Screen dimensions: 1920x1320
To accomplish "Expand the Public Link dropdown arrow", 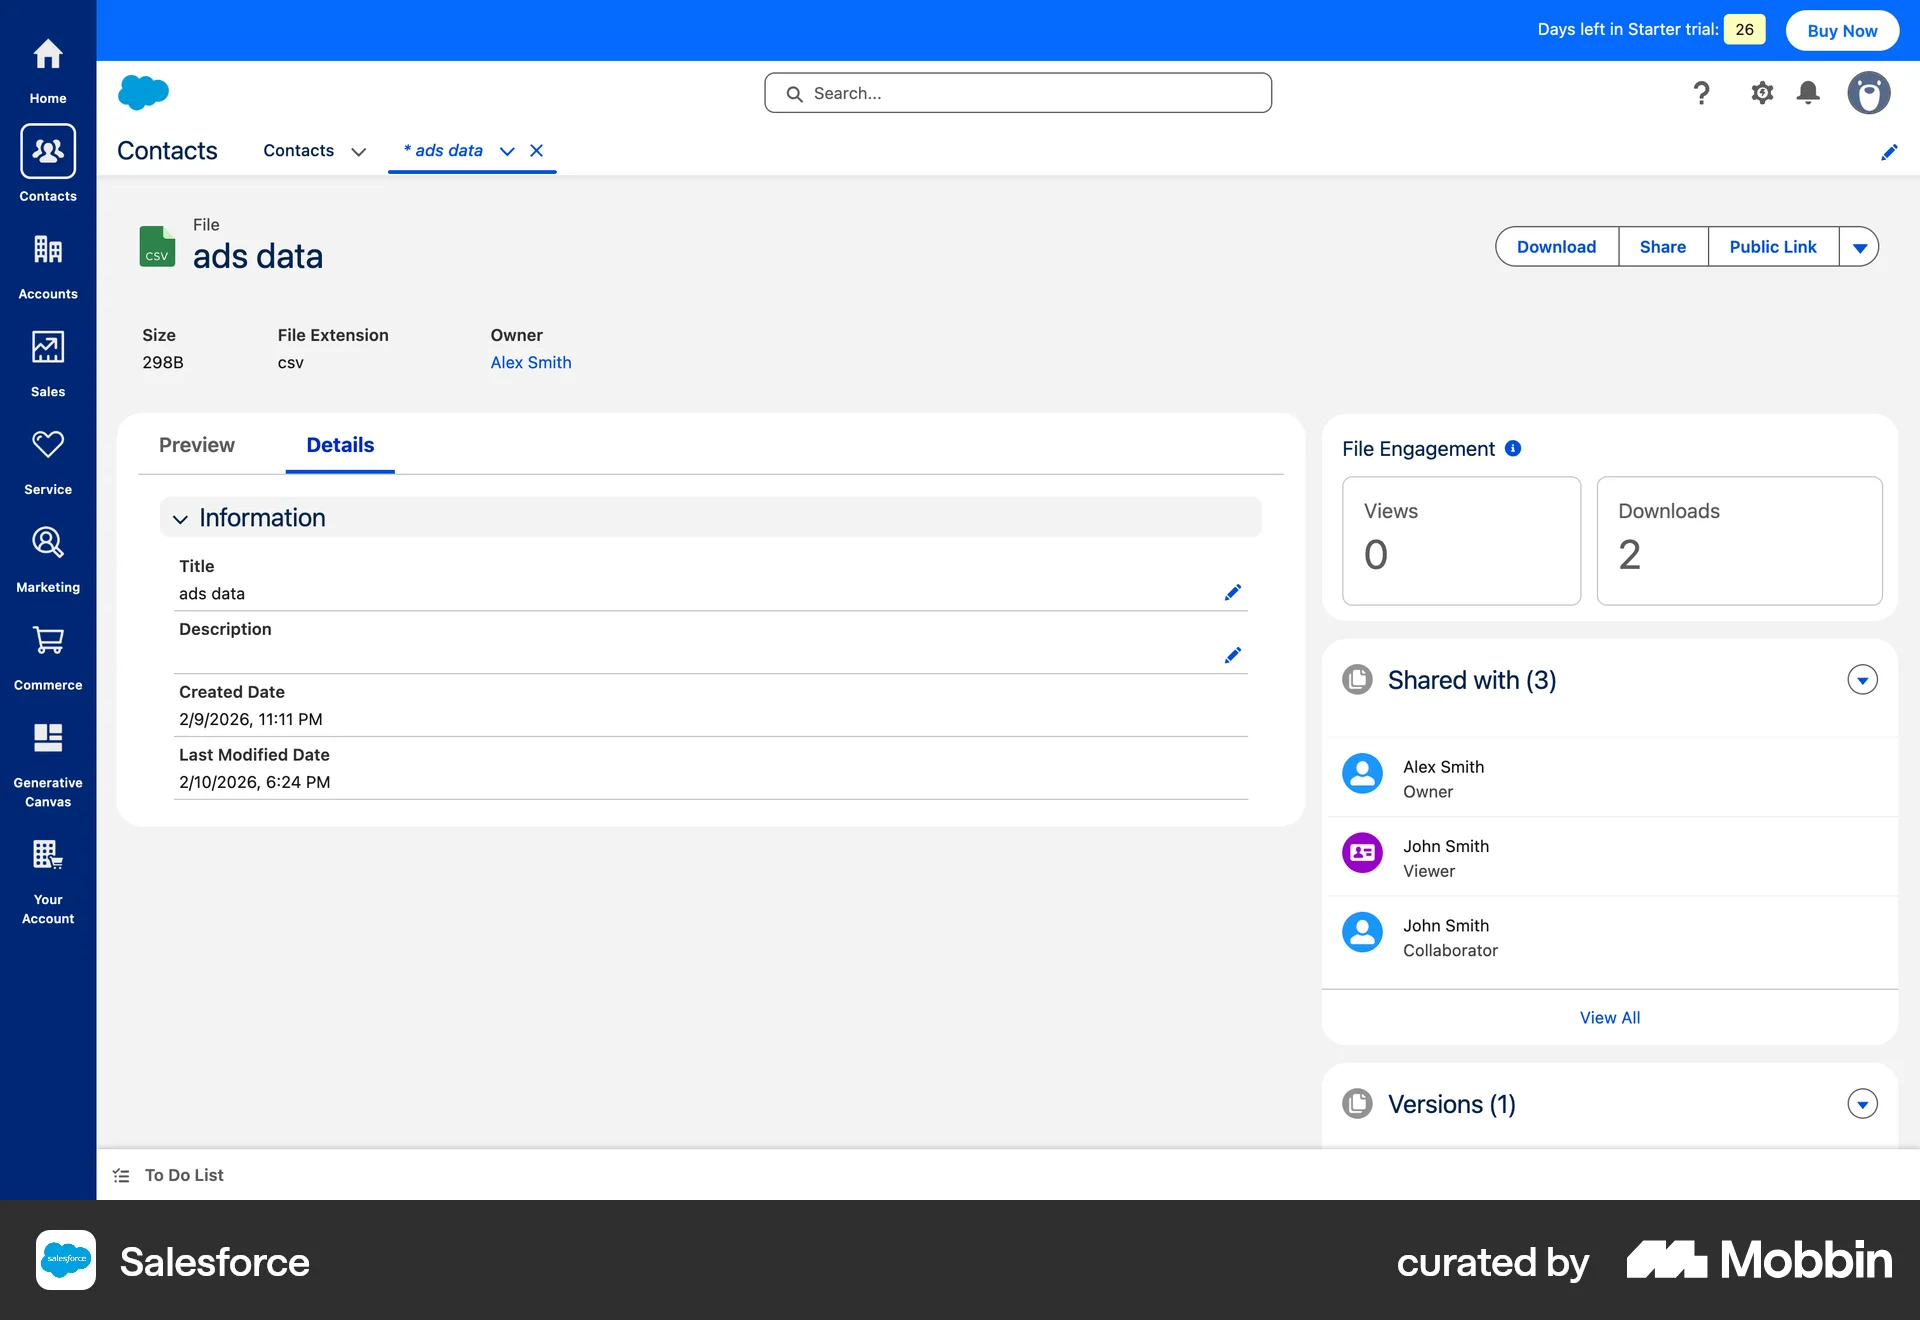I will (x=1860, y=246).
